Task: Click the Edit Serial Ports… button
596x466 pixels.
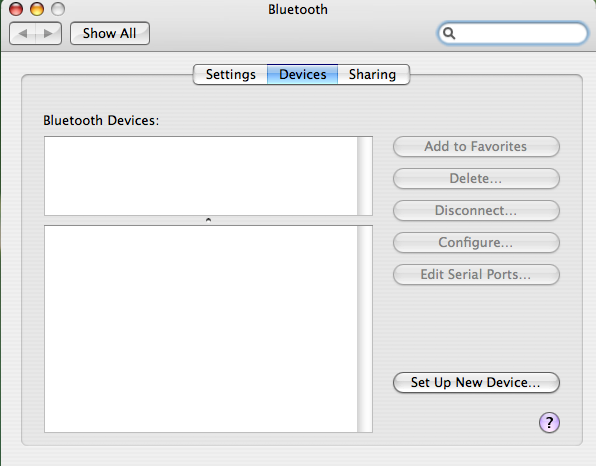Action: click(476, 274)
